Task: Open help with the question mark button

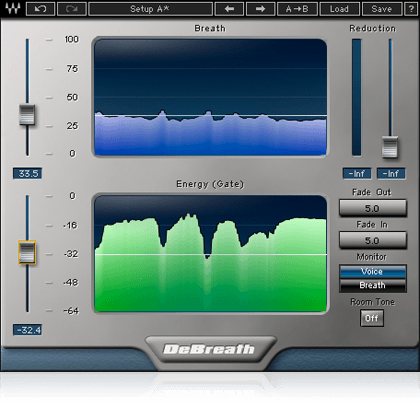Action: [411, 9]
